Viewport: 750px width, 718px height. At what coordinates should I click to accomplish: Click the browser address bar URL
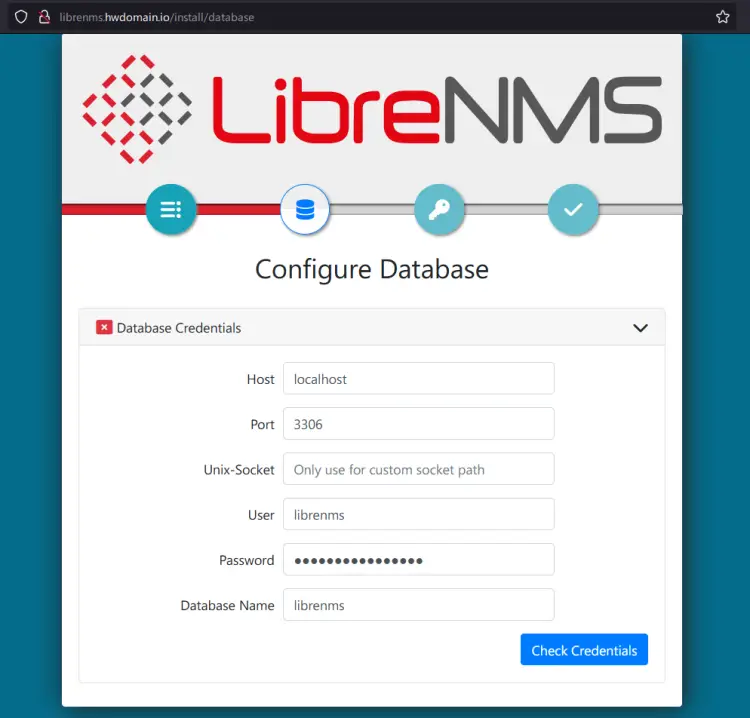[x=160, y=17]
